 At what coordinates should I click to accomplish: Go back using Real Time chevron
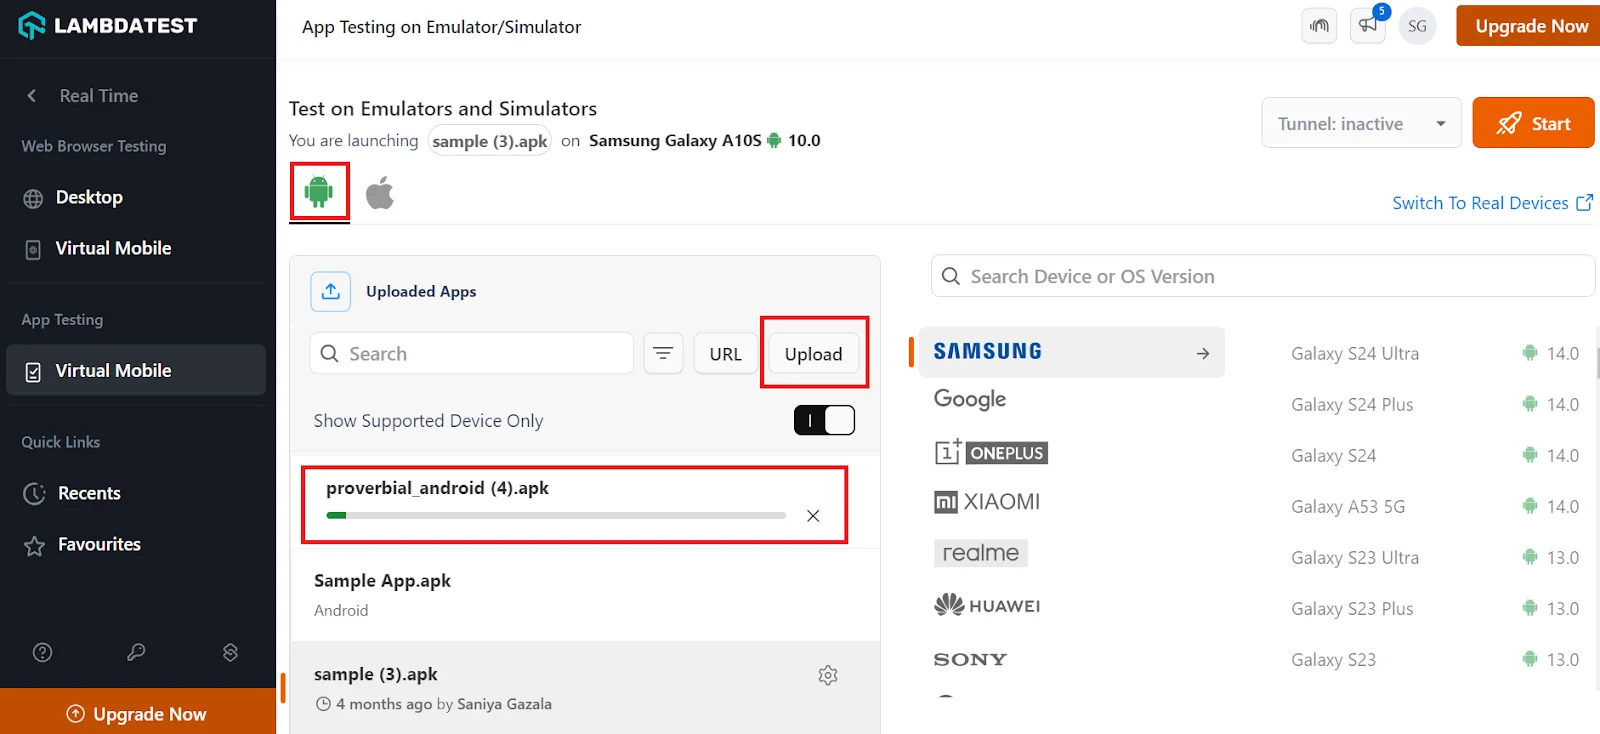click(x=32, y=96)
